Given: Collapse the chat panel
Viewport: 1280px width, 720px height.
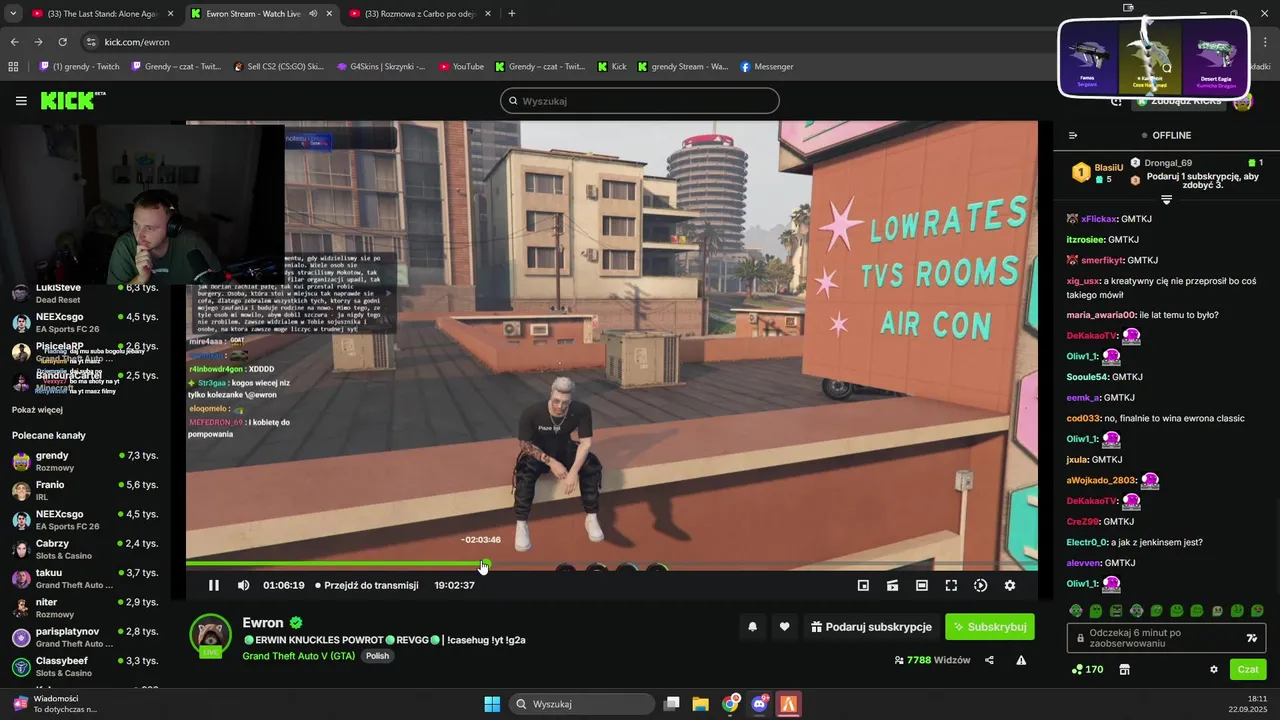Looking at the screenshot, I should click(x=1073, y=135).
